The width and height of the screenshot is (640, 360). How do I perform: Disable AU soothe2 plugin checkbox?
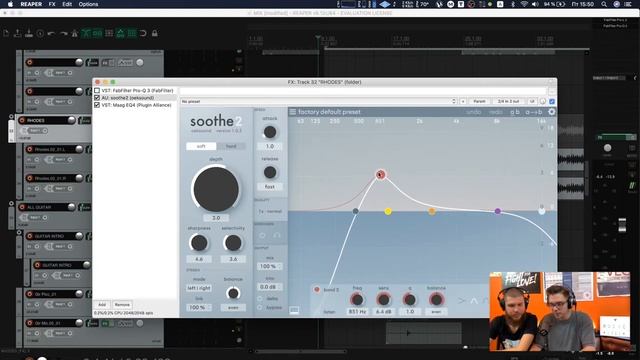click(97, 98)
